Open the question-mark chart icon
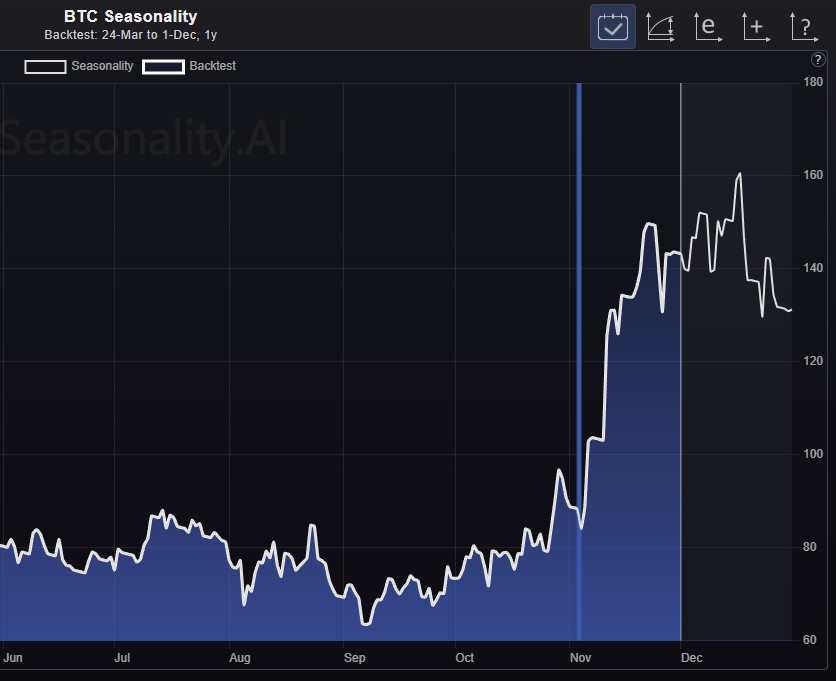 (x=803, y=27)
